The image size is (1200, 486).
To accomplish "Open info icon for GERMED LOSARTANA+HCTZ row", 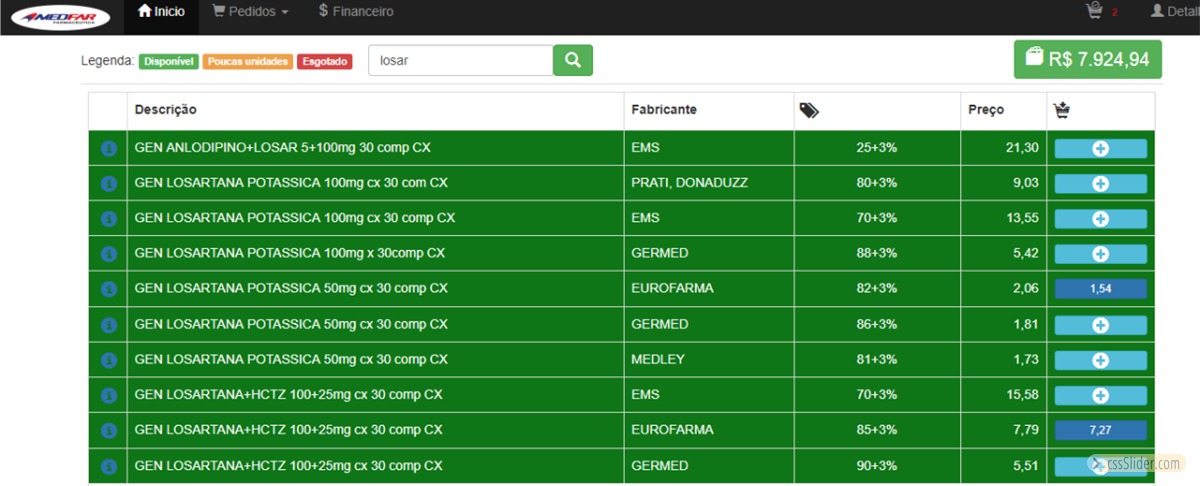I will coord(109,466).
